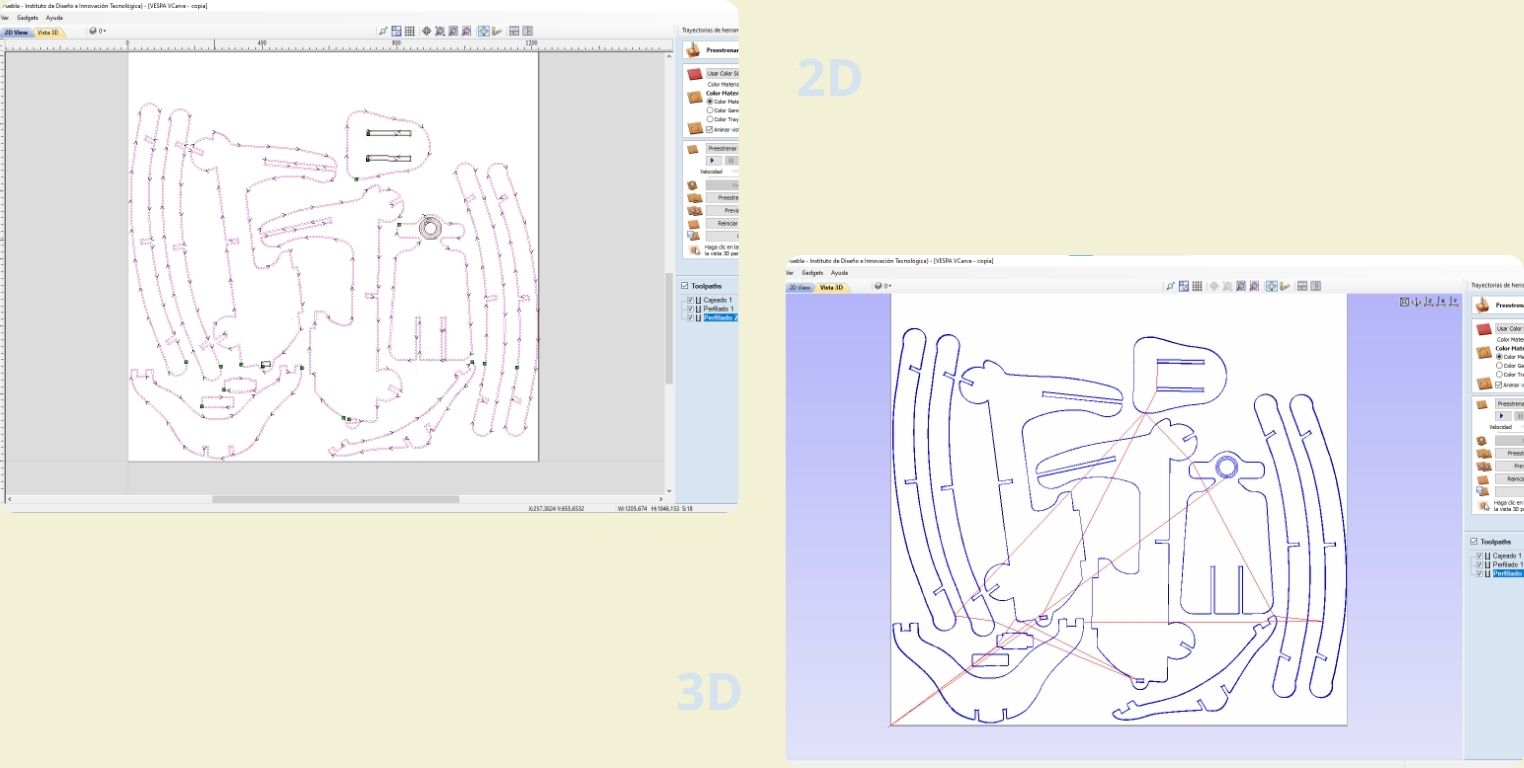Toggle snap to guides icon in 2D window toolbar

click(396, 31)
